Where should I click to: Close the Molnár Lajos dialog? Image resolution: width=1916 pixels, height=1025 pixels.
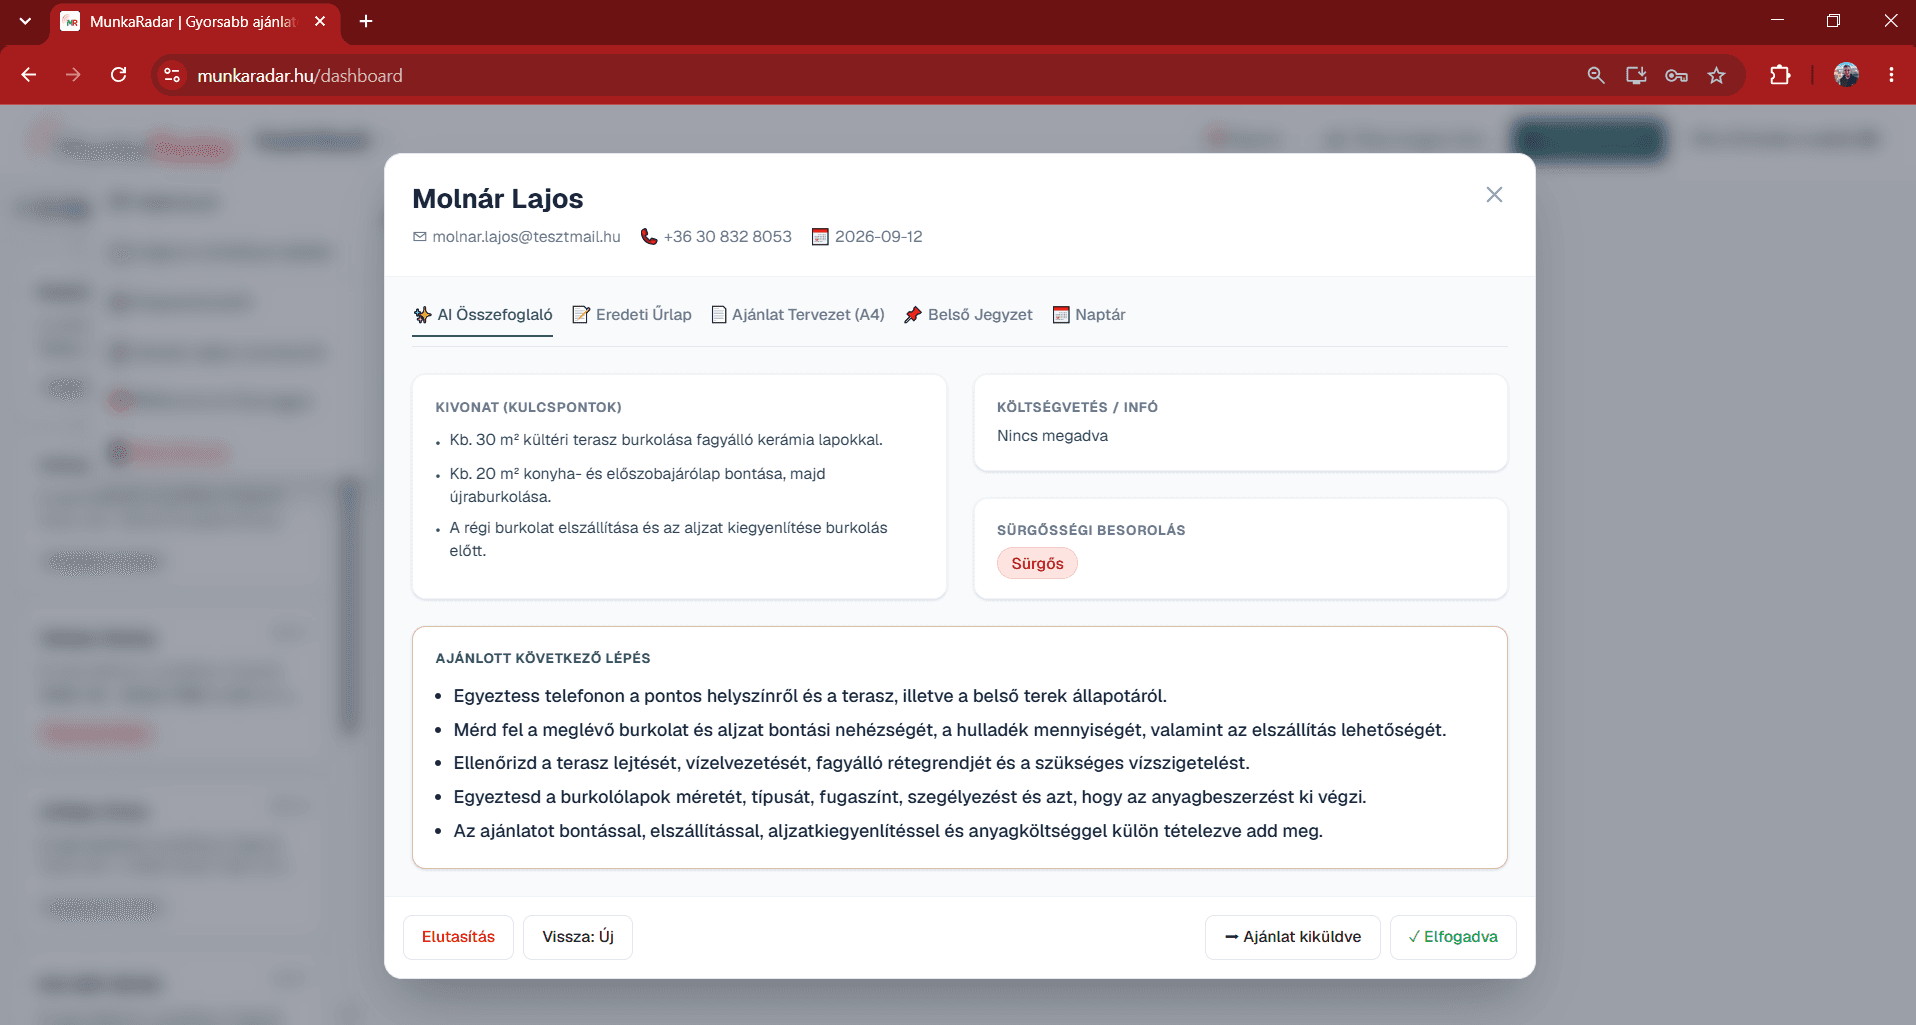[1494, 195]
